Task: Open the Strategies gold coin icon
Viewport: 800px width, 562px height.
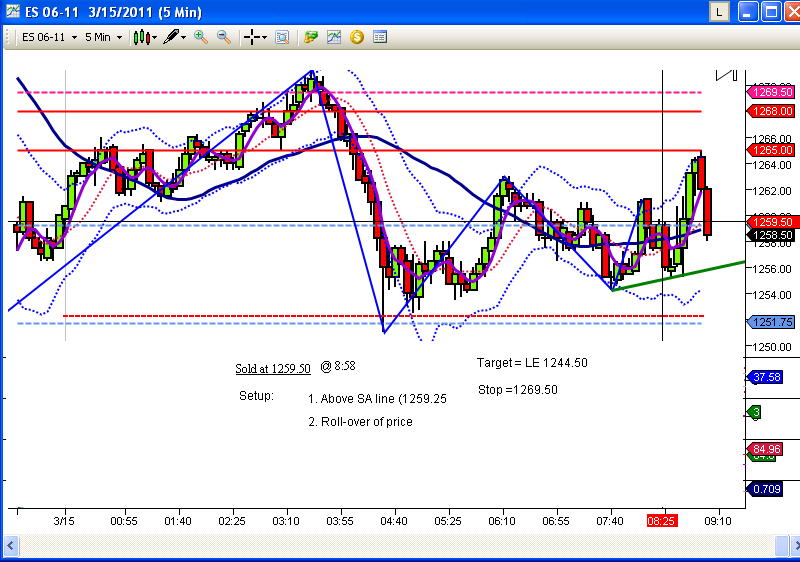Action: point(357,37)
